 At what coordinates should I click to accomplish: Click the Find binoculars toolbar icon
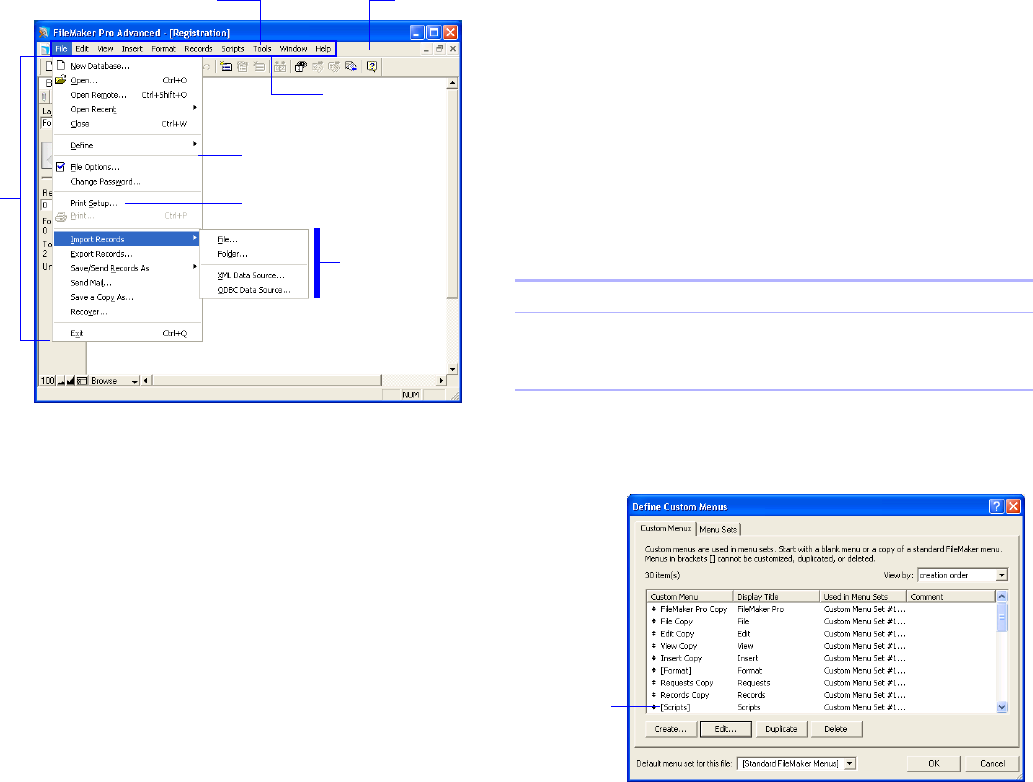click(x=281, y=67)
